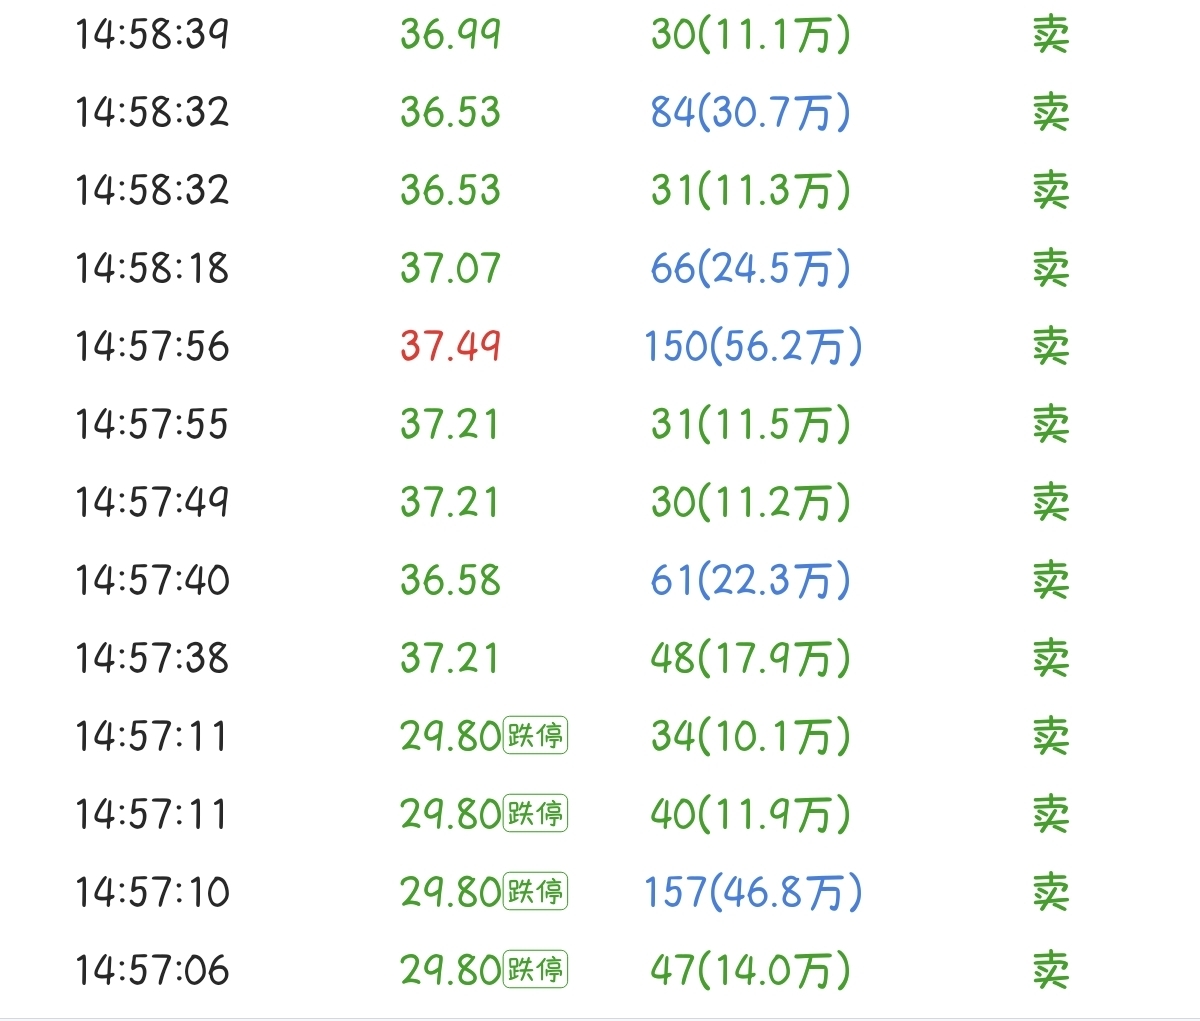Click 跌停 badge in 34(10.1万) row

[x=535, y=736]
